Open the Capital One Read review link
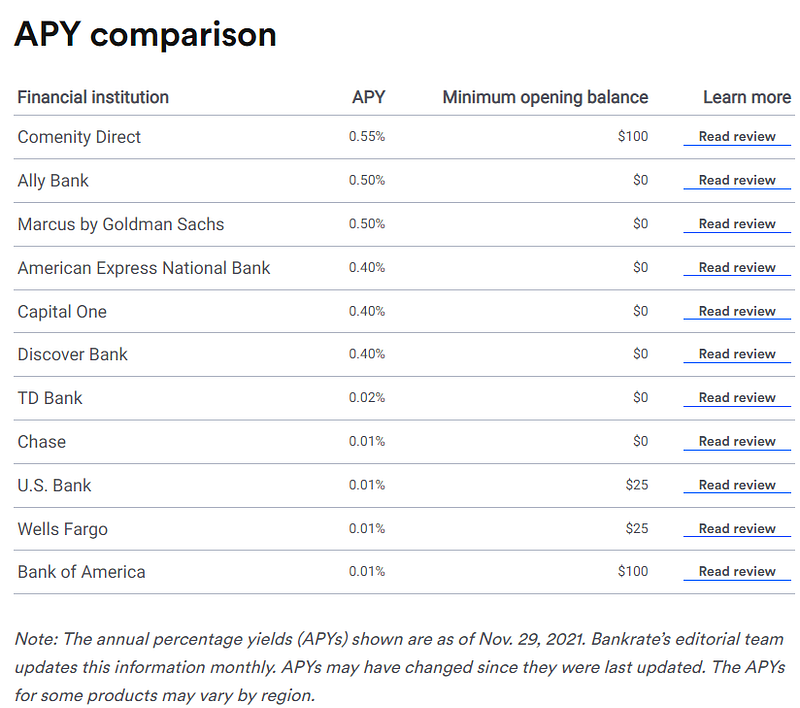This screenshot has height=708, width=800. pos(737,311)
